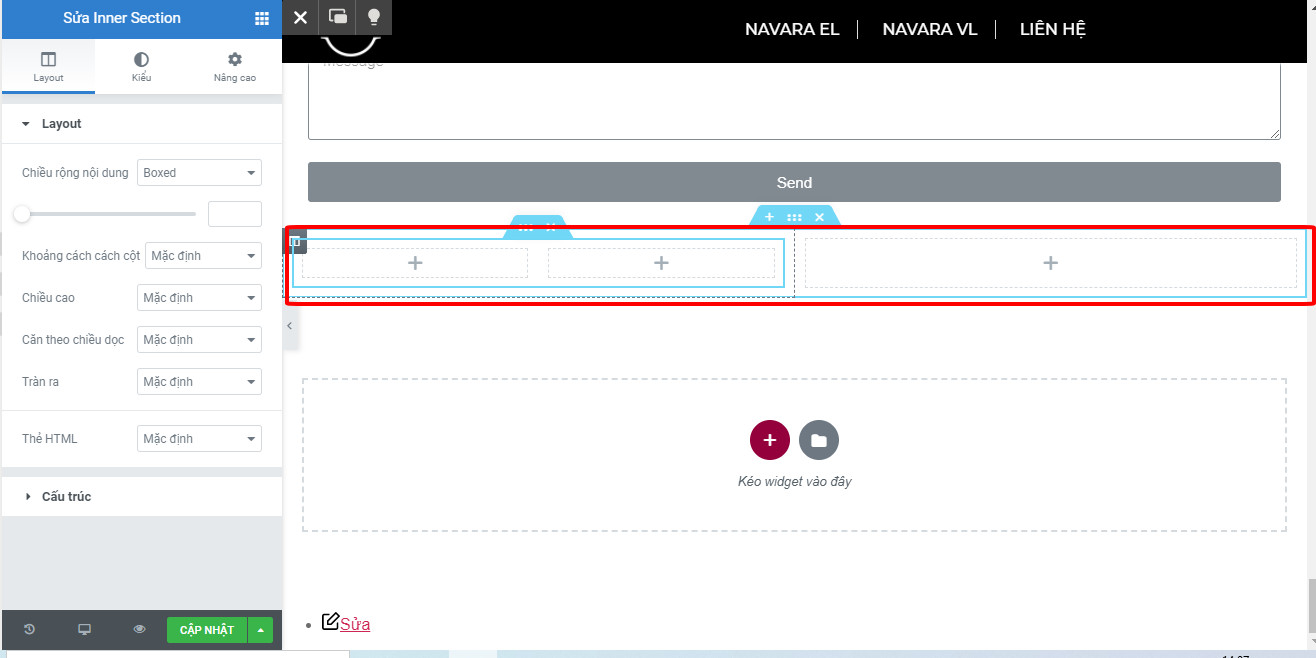Open the widgets grid menu icon
The width and height of the screenshot is (1316, 658).
[x=262, y=18]
